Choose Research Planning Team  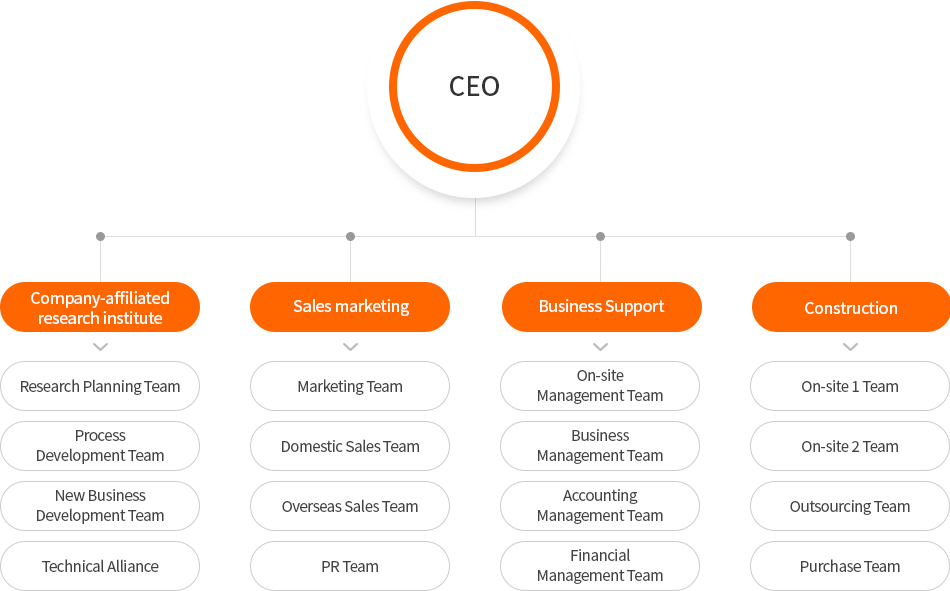[x=100, y=386]
